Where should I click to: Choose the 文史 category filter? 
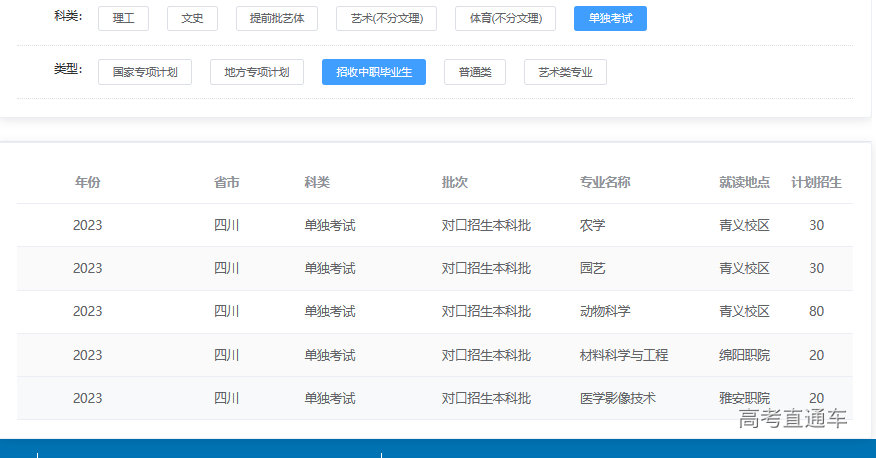[x=192, y=18]
